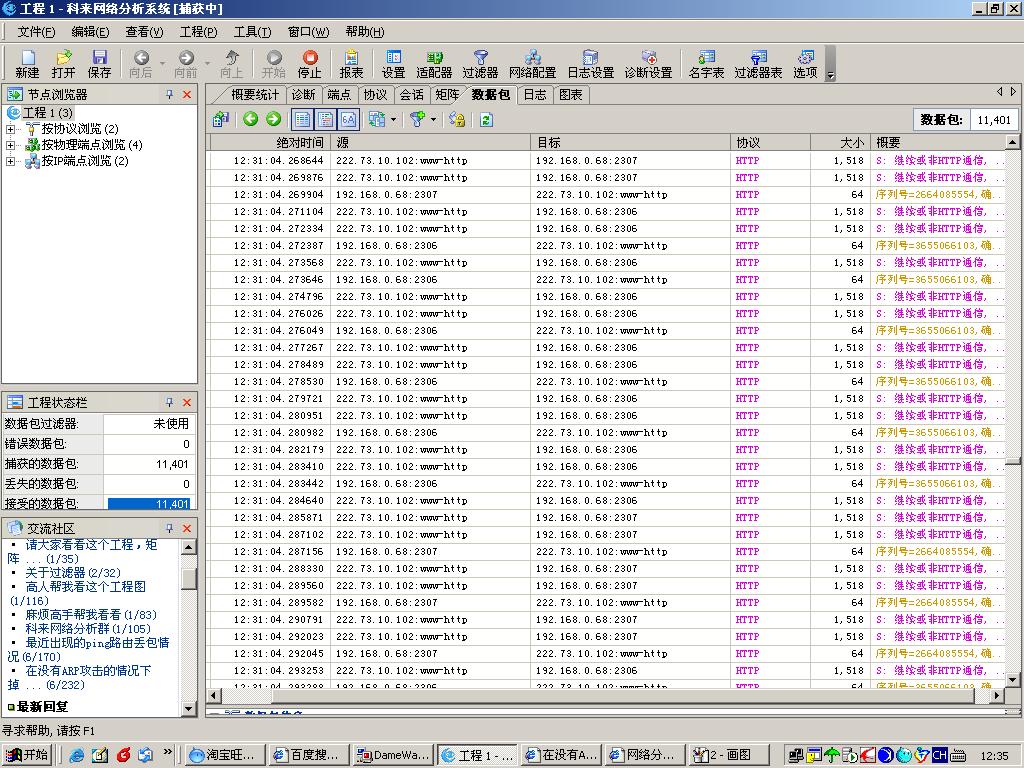Image resolution: width=1024 pixels, height=768 pixels.
Task: Expand the 按IP端点浏览 tree node
Action: (x=11, y=161)
